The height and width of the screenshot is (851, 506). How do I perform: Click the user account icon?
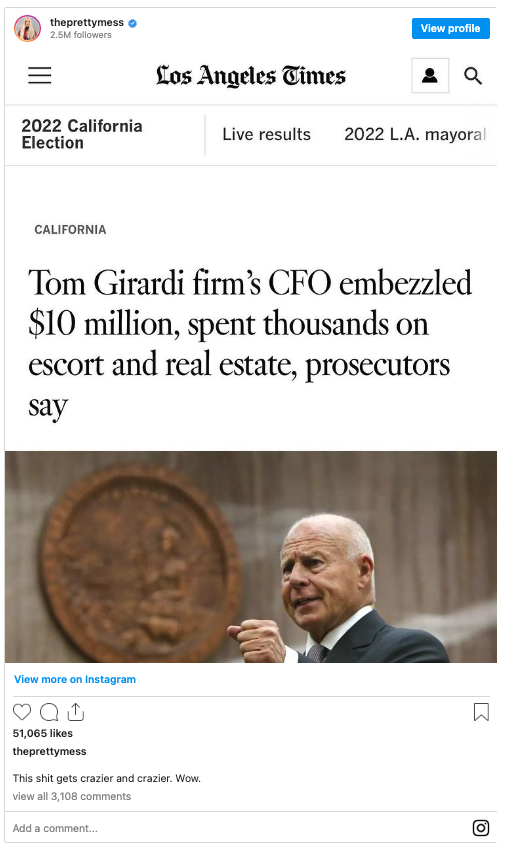[x=430, y=75]
